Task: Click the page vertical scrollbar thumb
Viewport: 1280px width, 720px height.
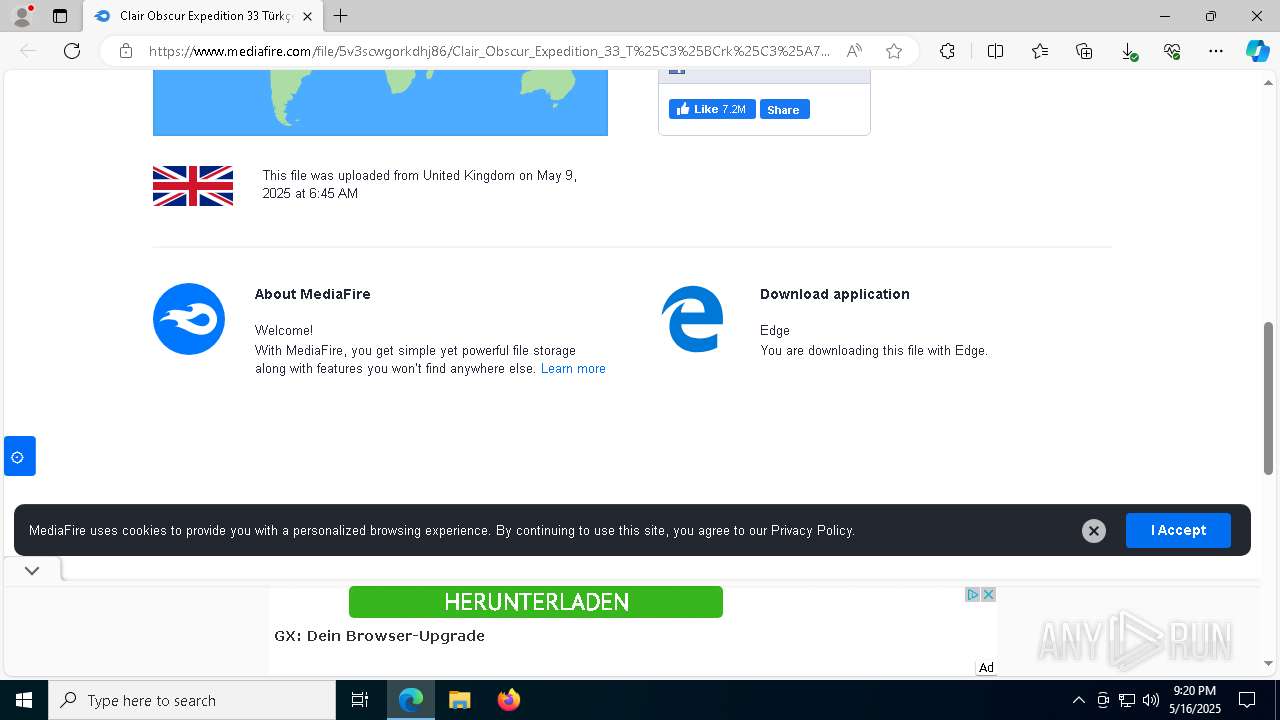Action: [x=1269, y=398]
